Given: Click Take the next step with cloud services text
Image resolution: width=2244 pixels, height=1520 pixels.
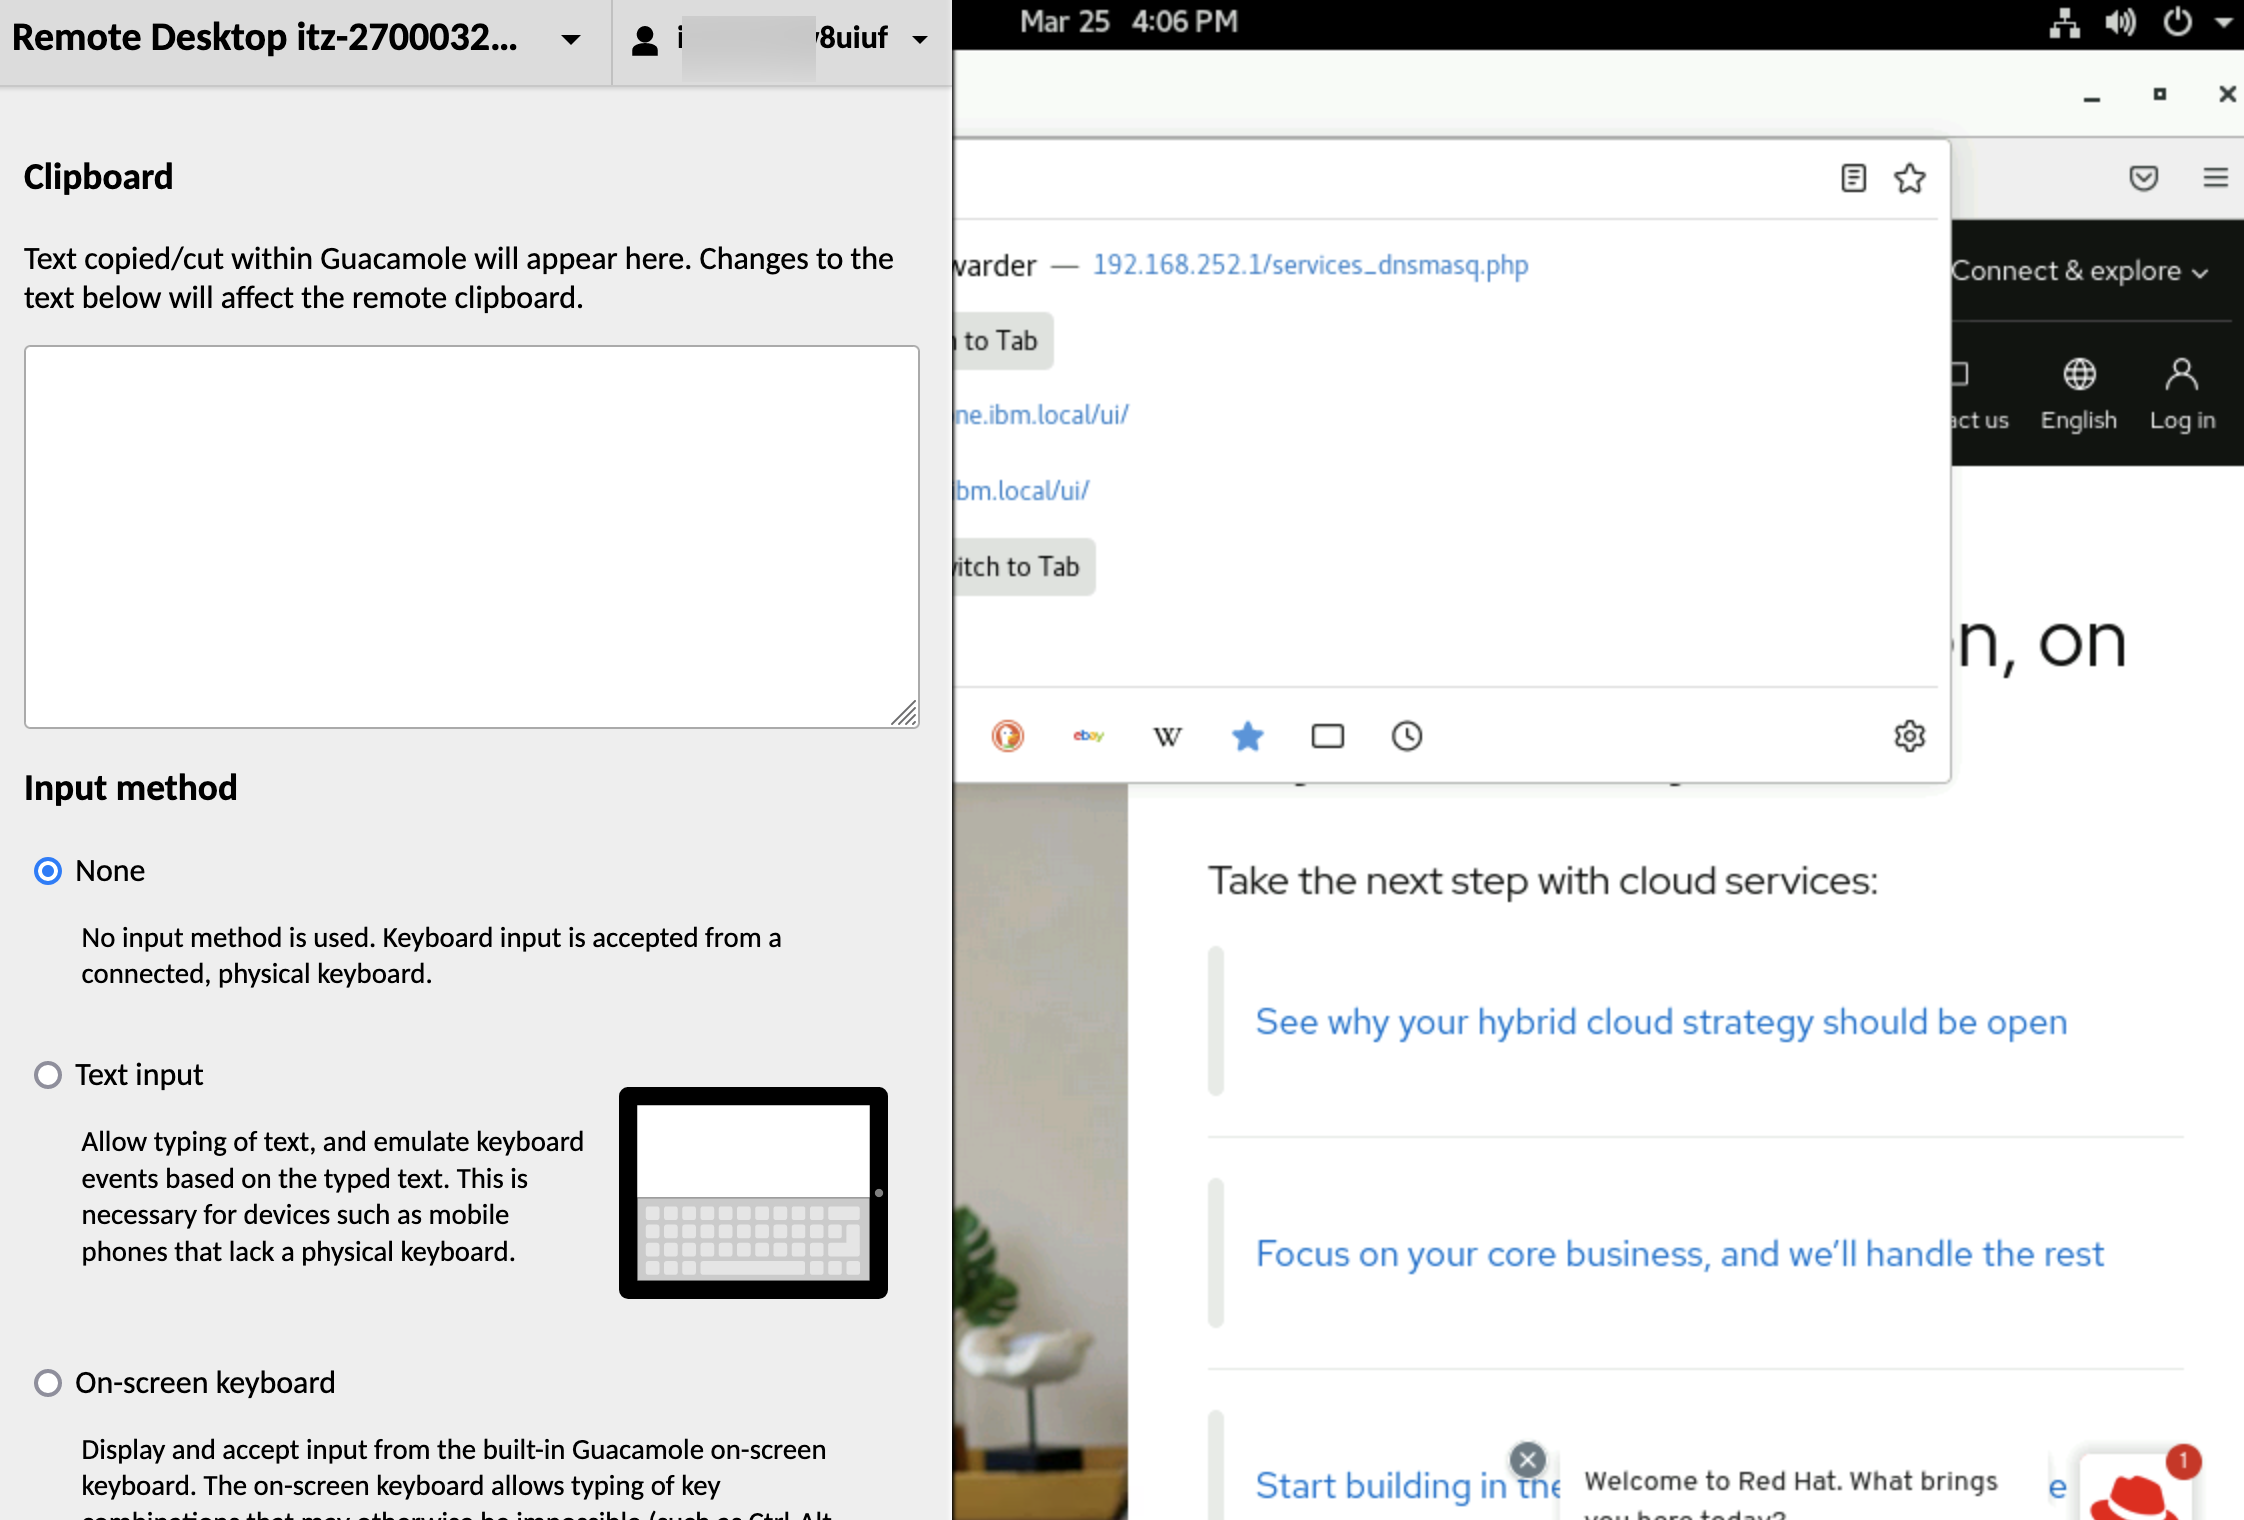Looking at the screenshot, I should point(1543,881).
